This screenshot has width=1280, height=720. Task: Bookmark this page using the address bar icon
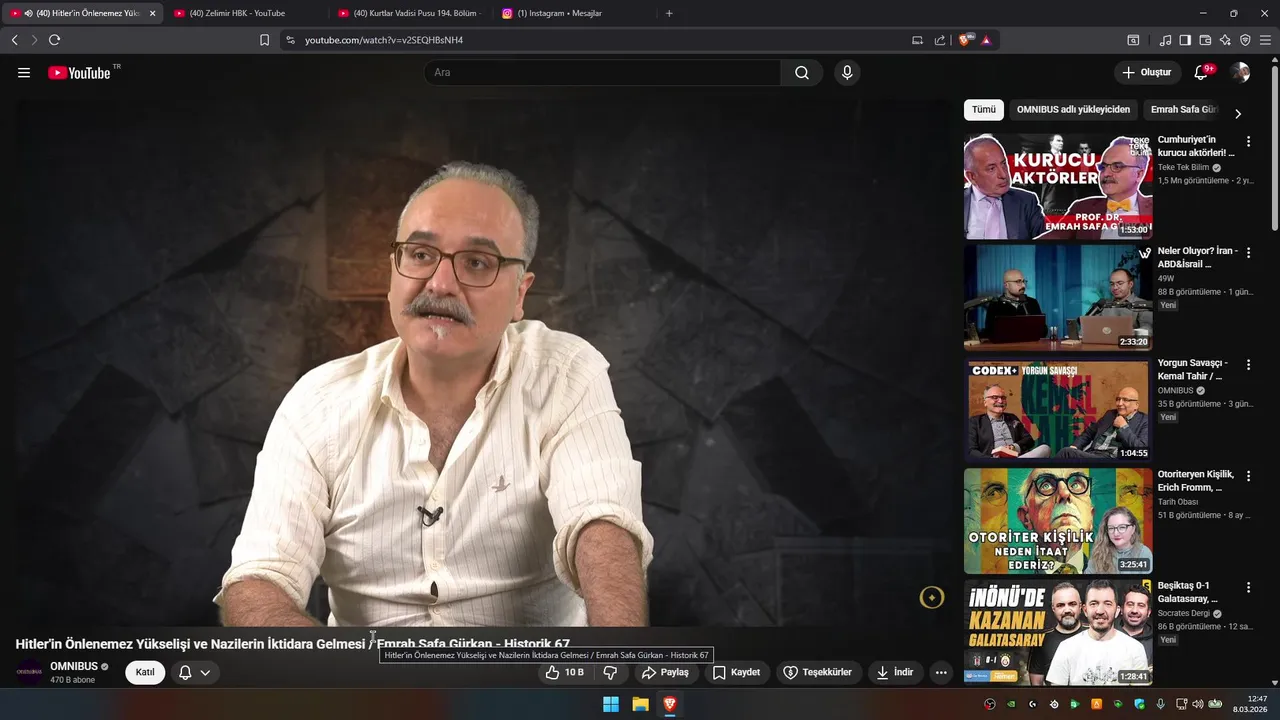[264, 40]
